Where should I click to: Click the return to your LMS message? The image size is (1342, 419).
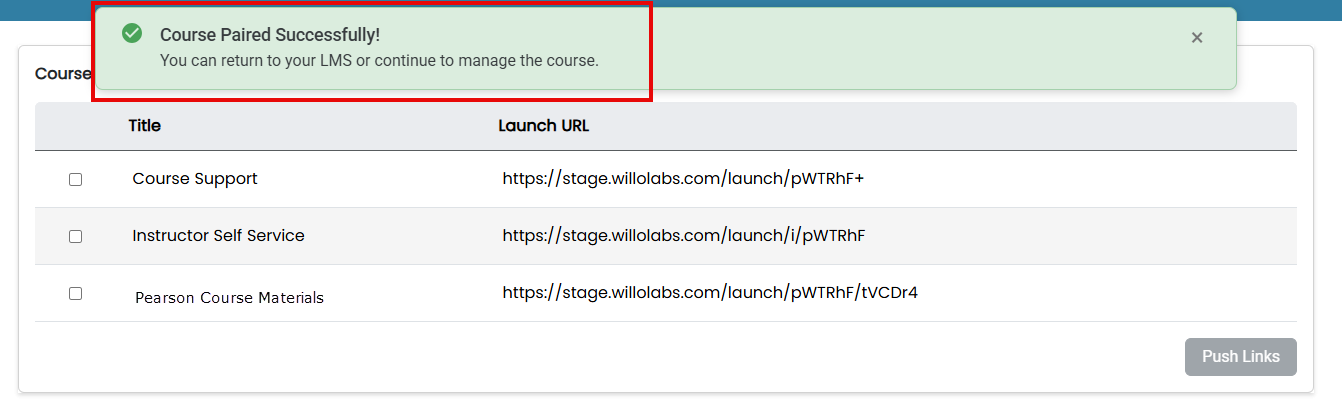379,61
